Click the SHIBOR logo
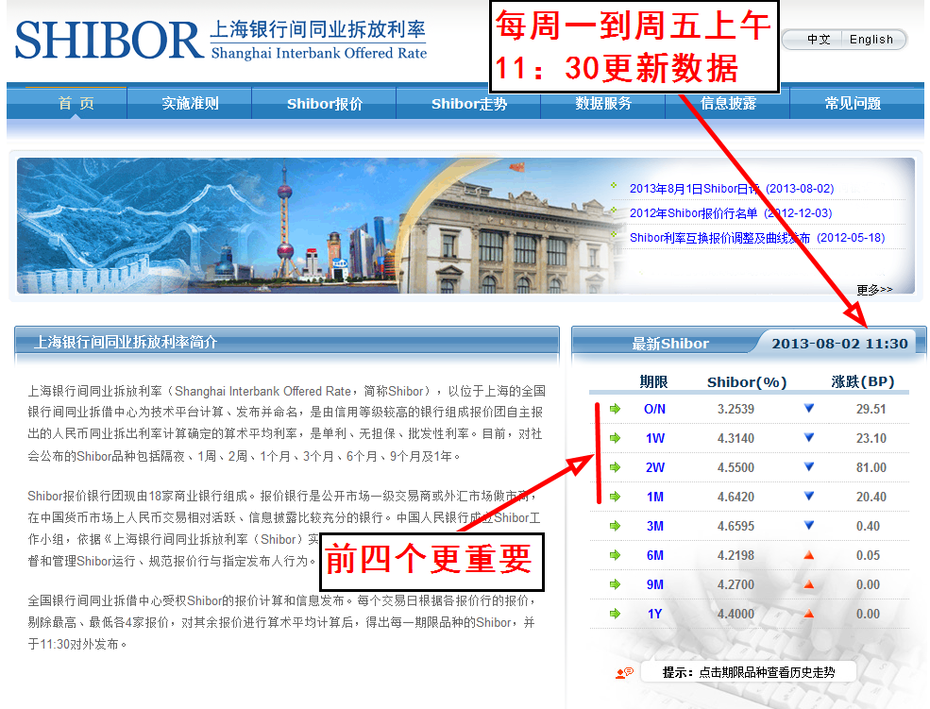Screen dimensions: 930x709 (x=221, y=39)
